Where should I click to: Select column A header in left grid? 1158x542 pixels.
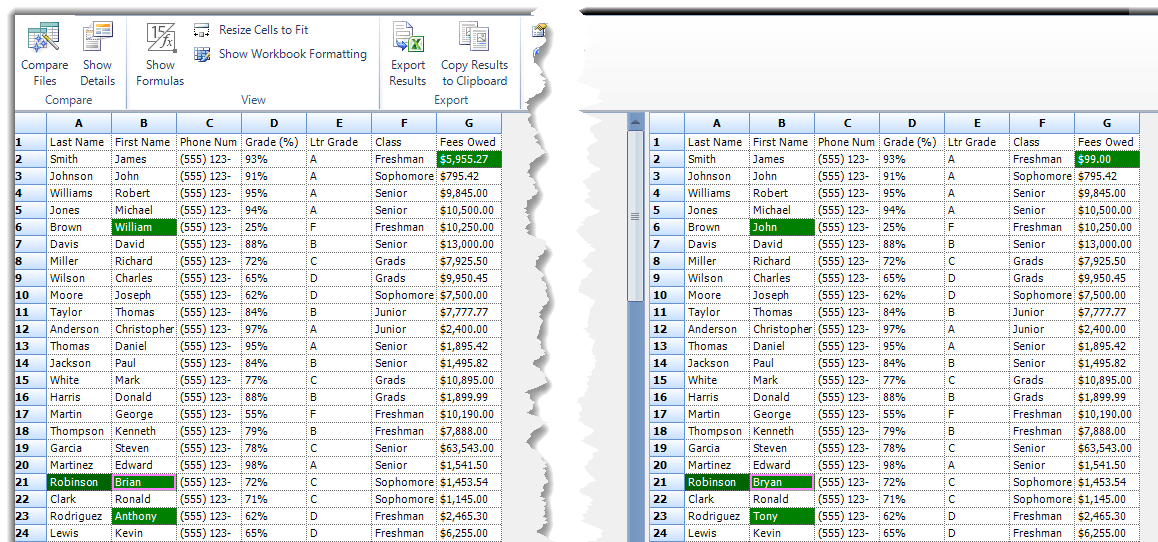(x=79, y=123)
